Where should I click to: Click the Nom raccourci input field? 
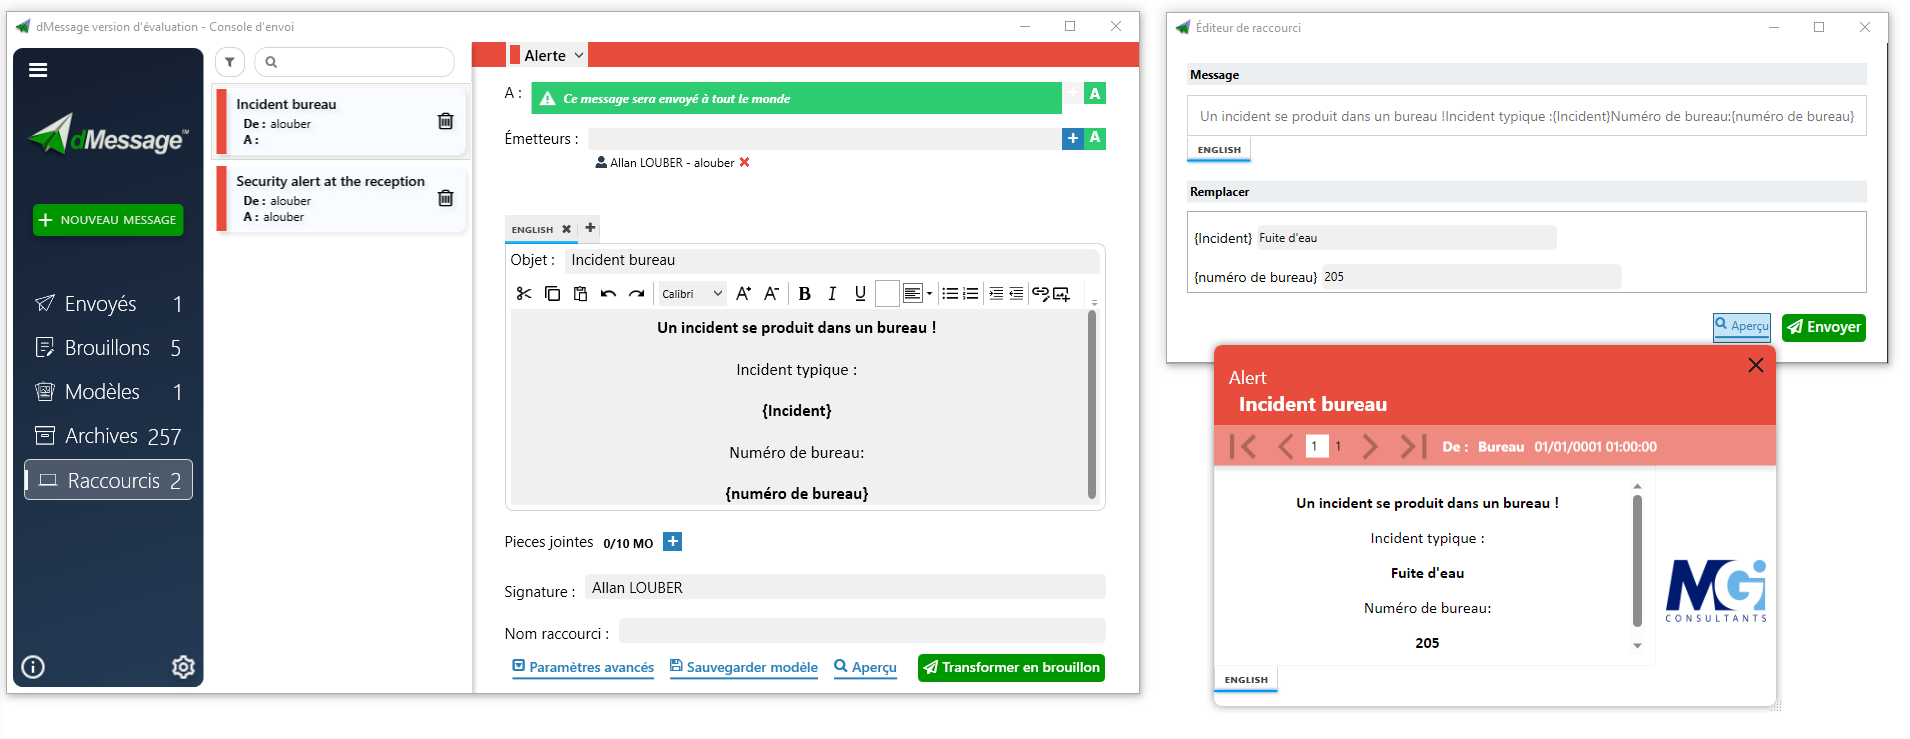click(861, 631)
